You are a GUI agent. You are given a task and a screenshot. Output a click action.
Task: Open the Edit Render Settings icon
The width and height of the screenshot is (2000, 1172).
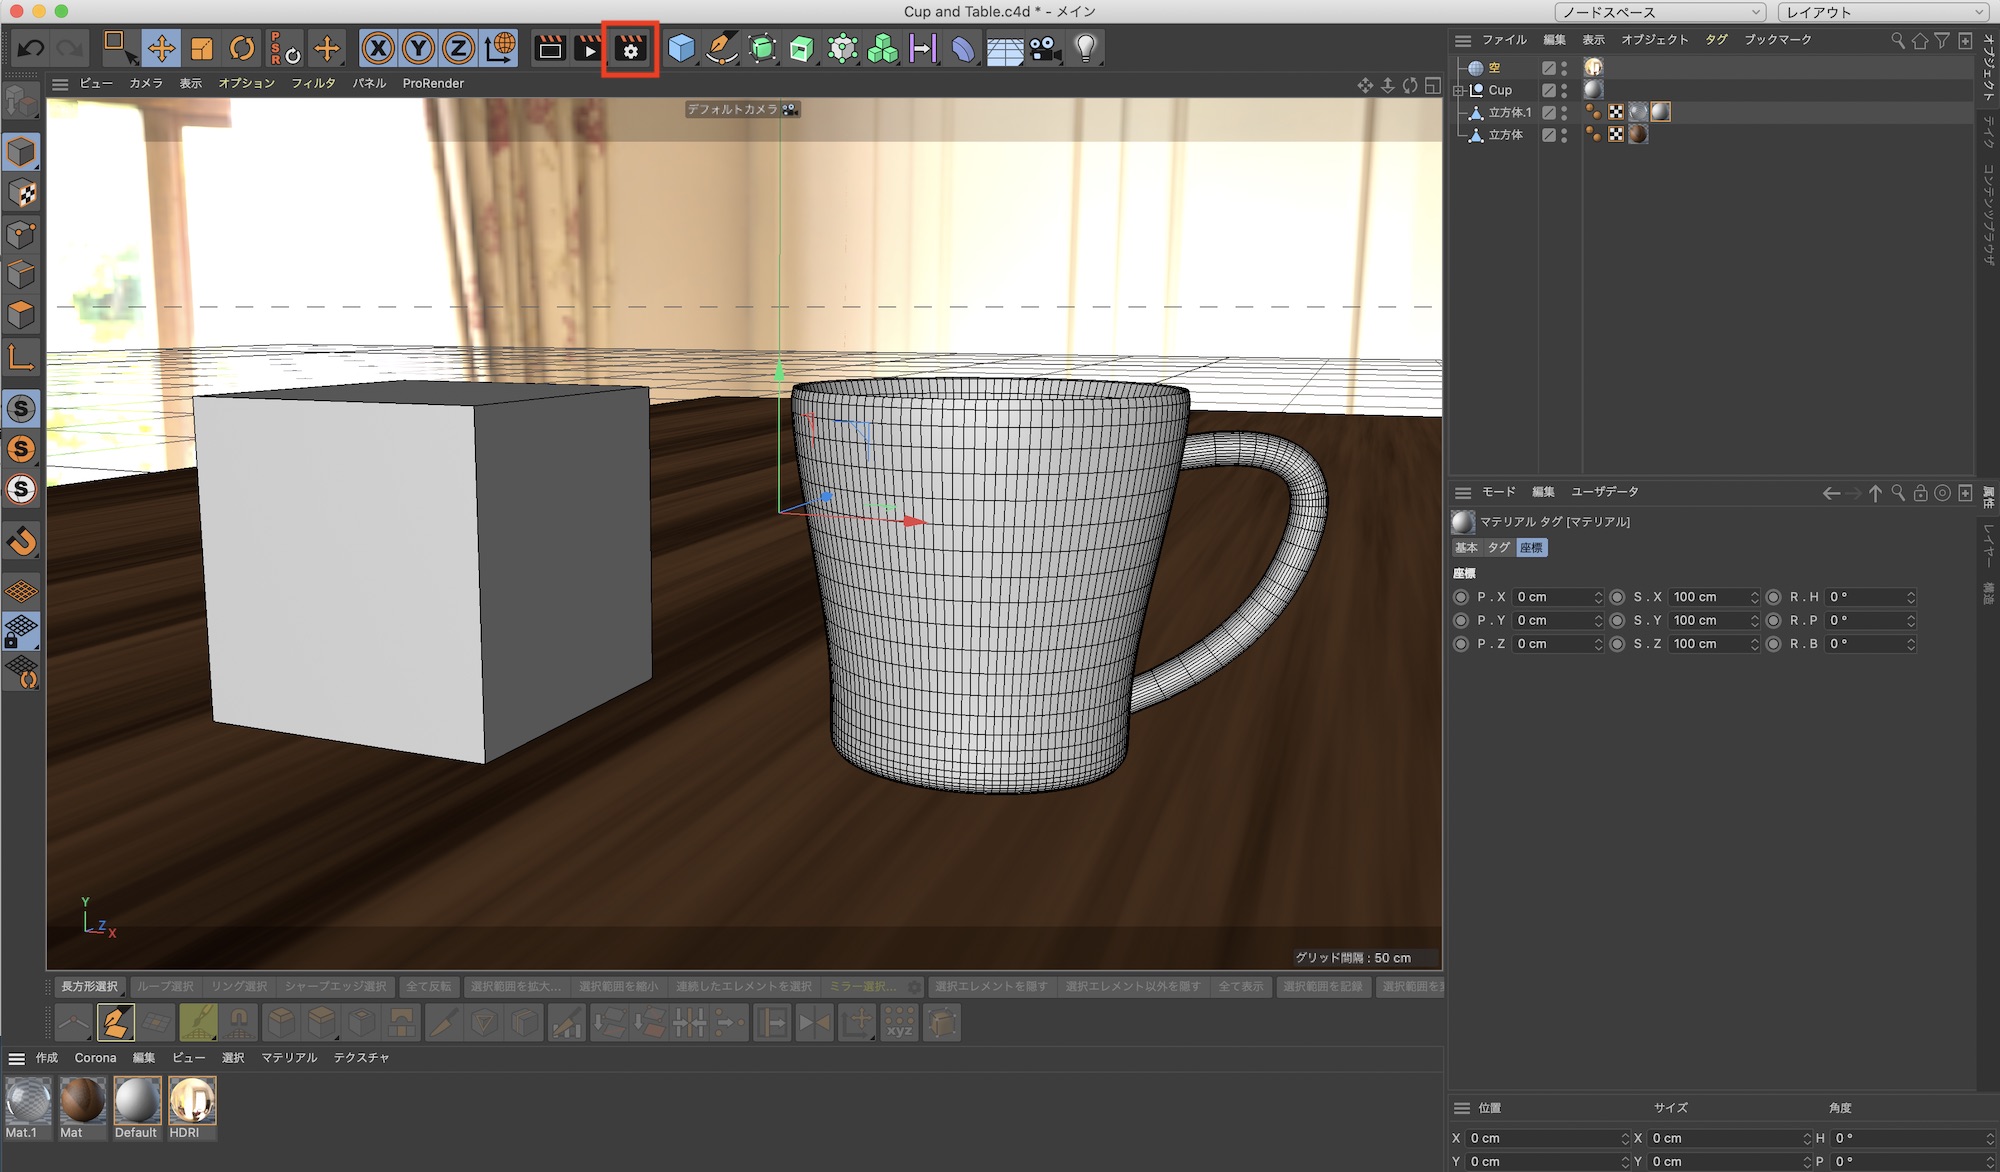tap(630, 48)
